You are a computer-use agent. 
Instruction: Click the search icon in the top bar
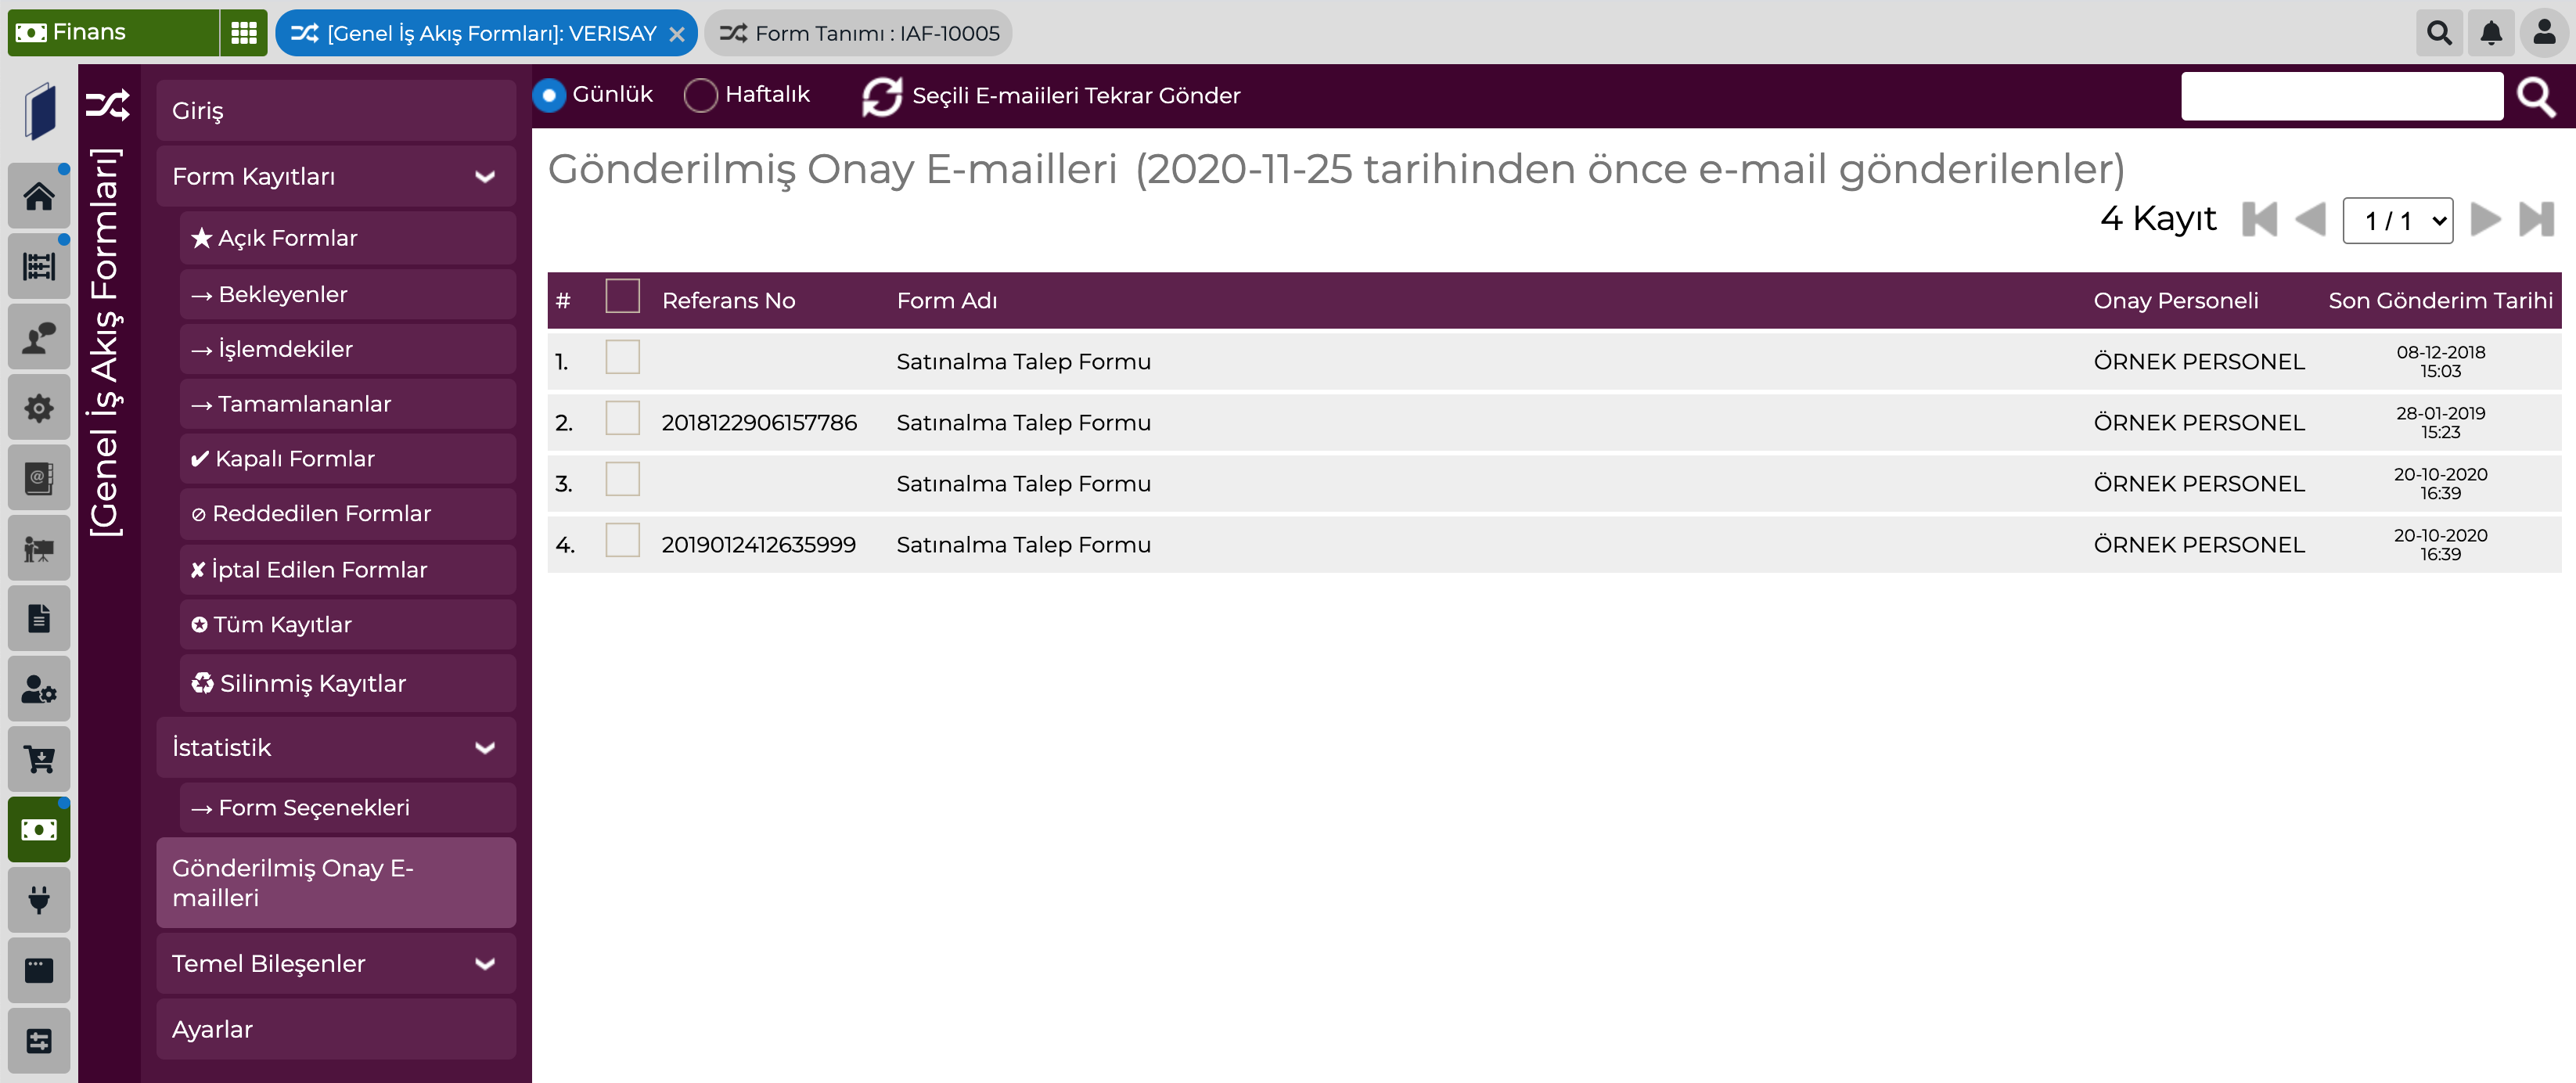(x=2439, y=33)
